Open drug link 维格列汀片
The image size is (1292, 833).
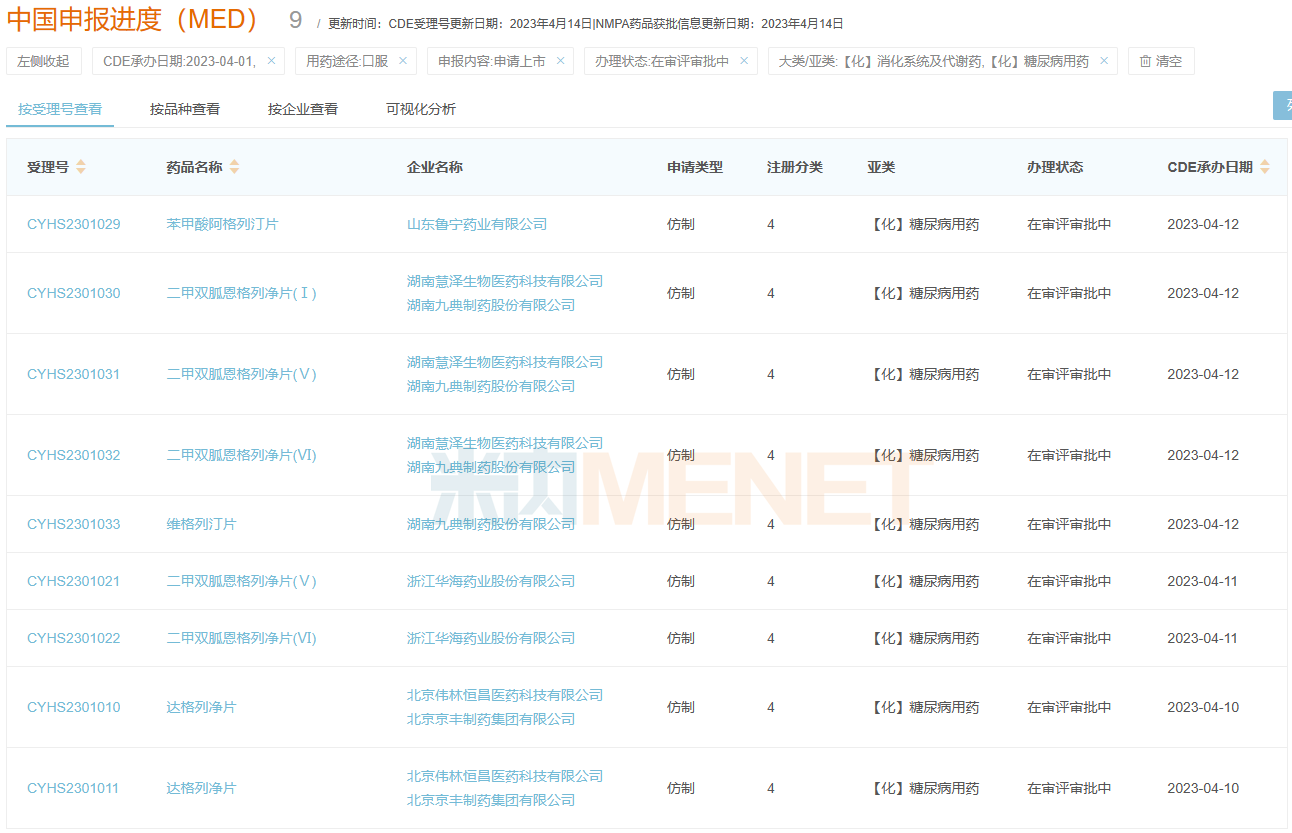pyautogui.click(x=201, y=524)
